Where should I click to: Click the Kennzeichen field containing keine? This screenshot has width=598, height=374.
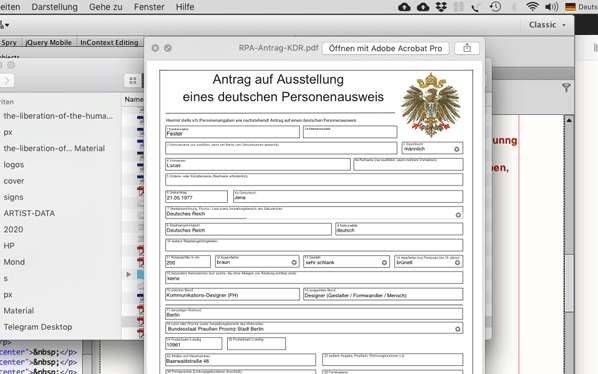[314, 277]
